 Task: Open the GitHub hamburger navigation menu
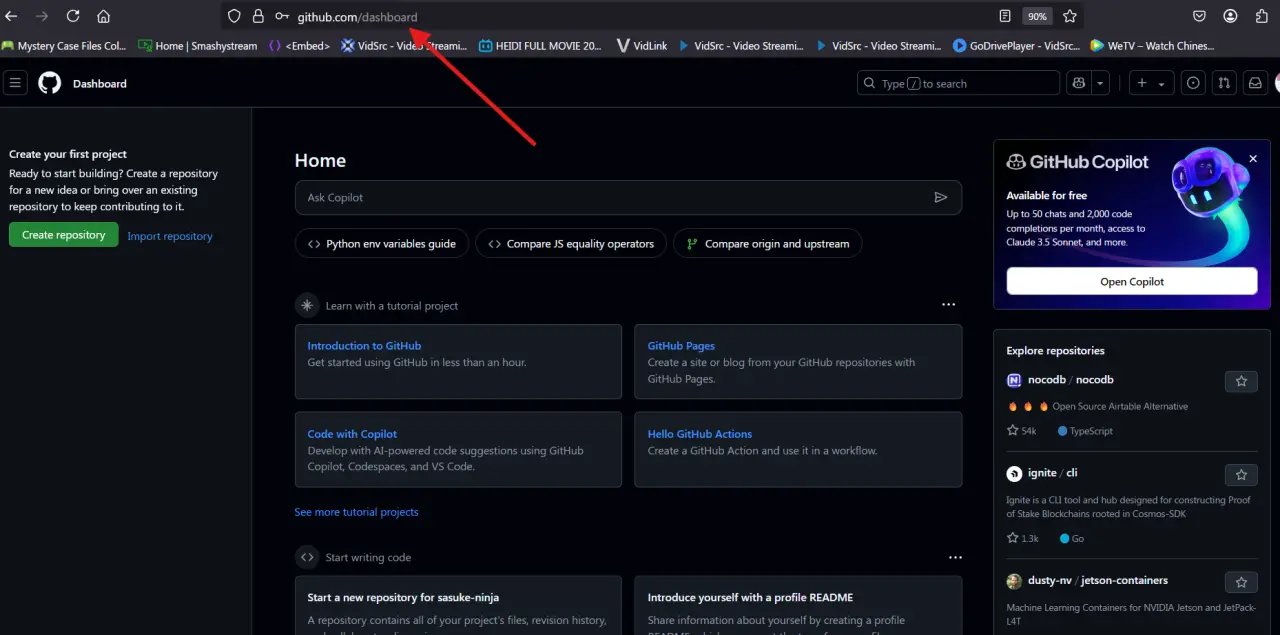(x=15, y=83)
